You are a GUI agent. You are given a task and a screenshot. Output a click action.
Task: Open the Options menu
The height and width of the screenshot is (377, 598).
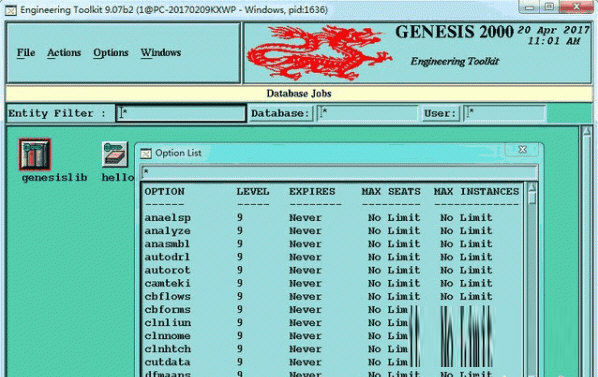tap(111, 53)
